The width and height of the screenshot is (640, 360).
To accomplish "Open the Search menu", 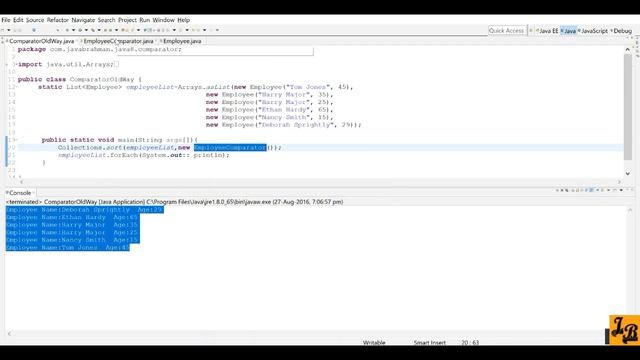I will click(107, 20).
